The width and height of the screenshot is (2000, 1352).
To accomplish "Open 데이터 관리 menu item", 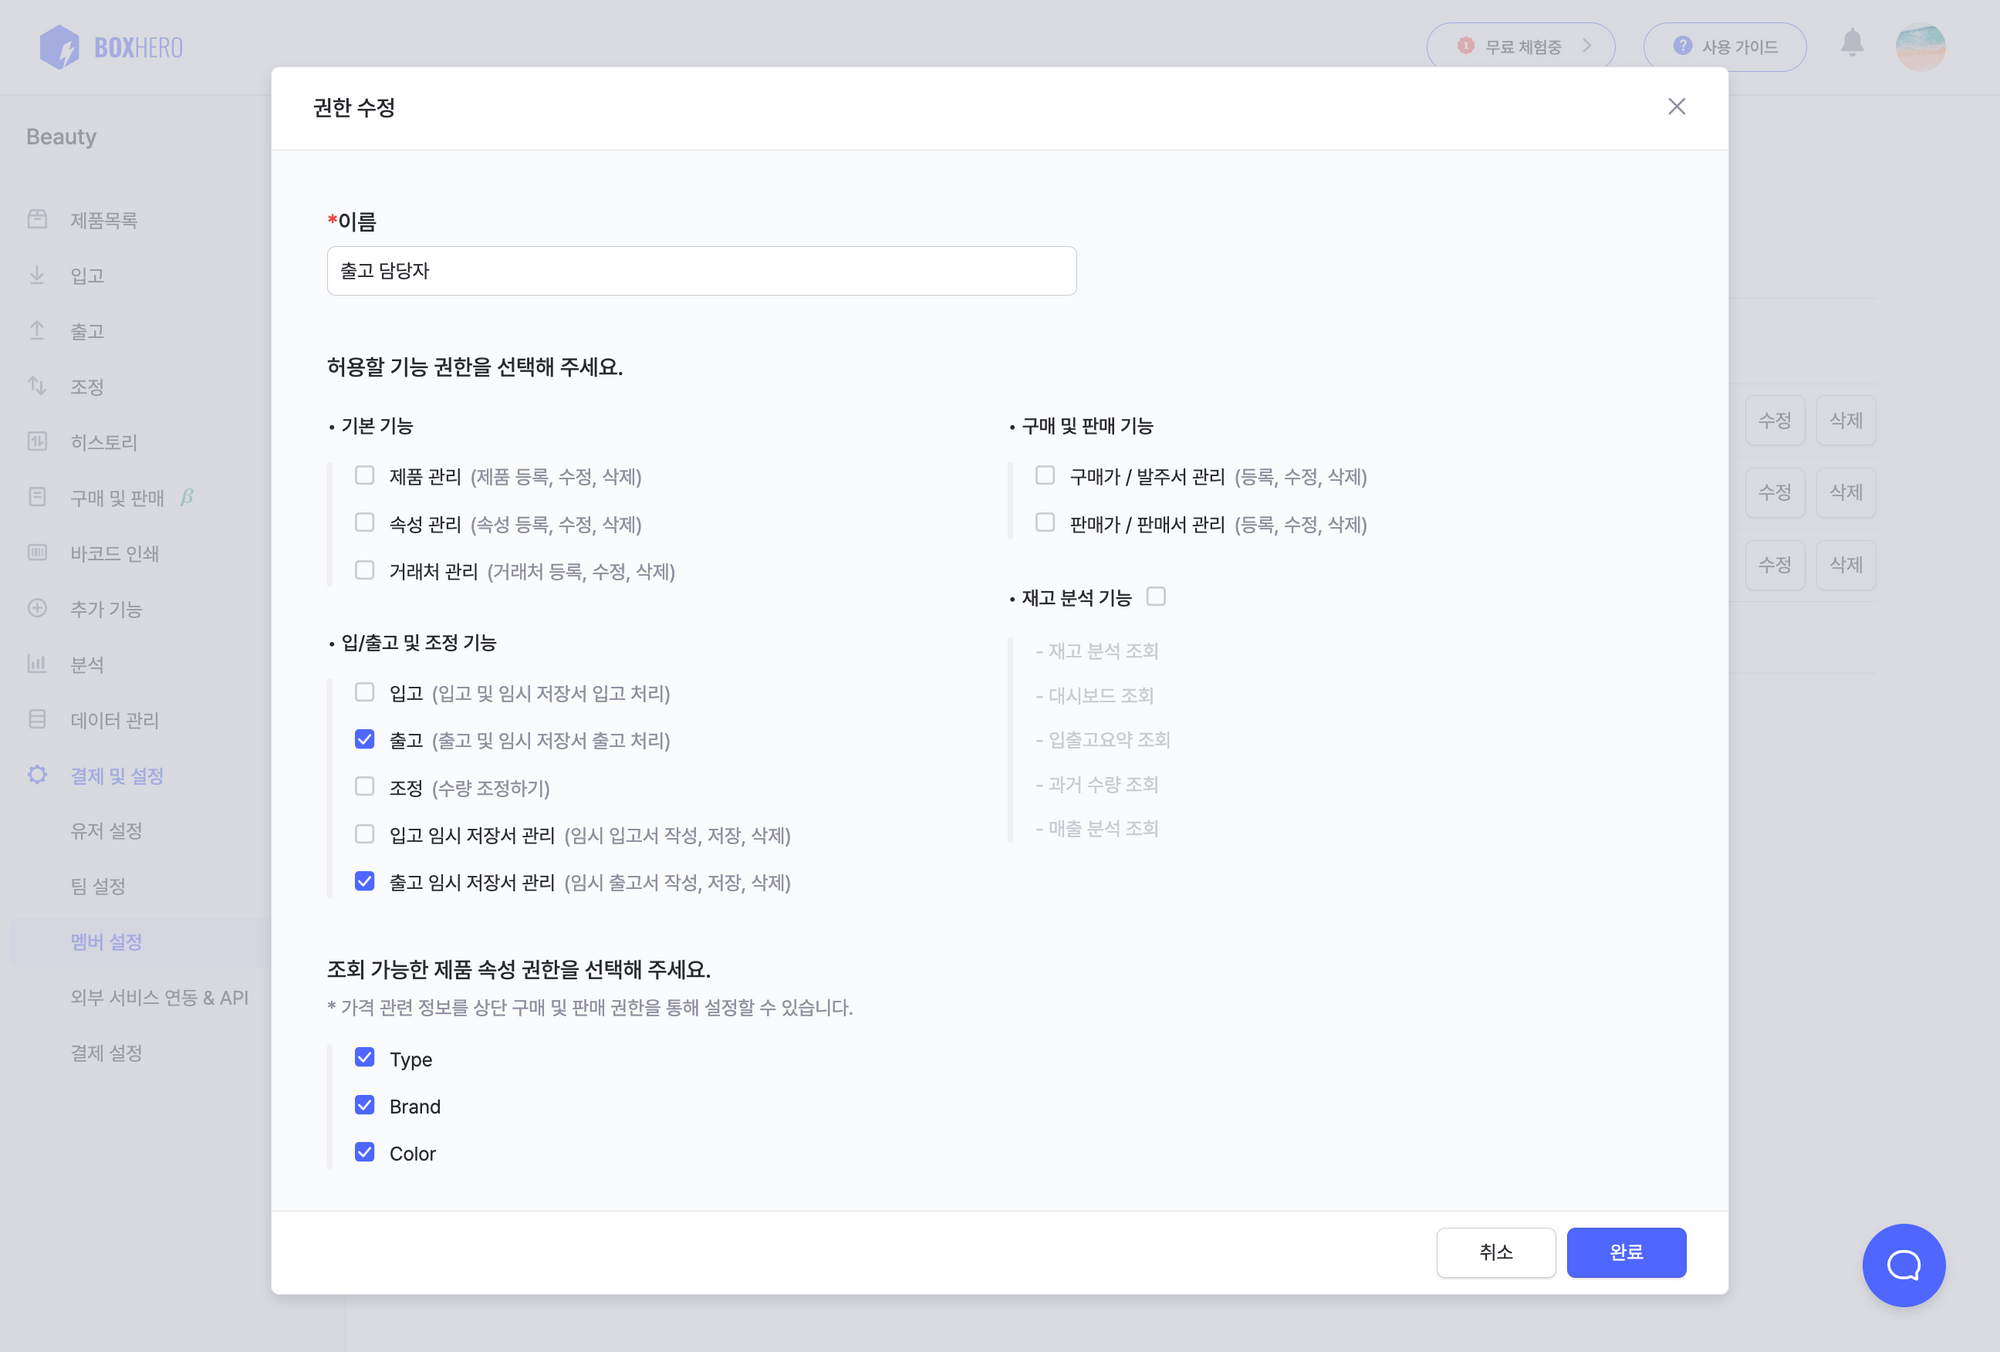I will pyautogui.click(x=115, y=720).
